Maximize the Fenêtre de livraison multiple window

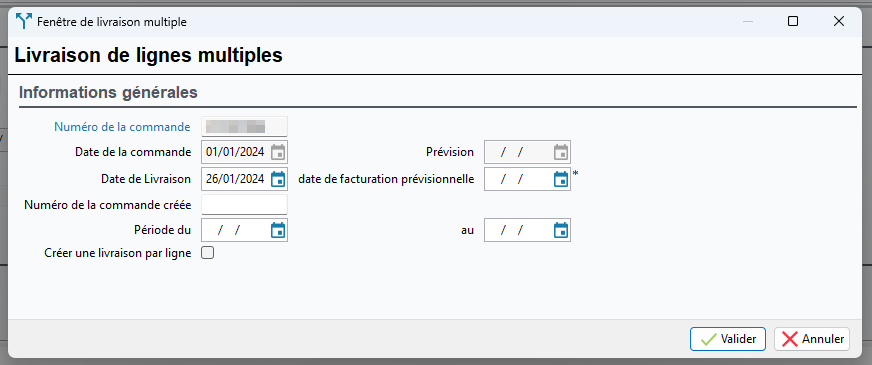(793, 21)
